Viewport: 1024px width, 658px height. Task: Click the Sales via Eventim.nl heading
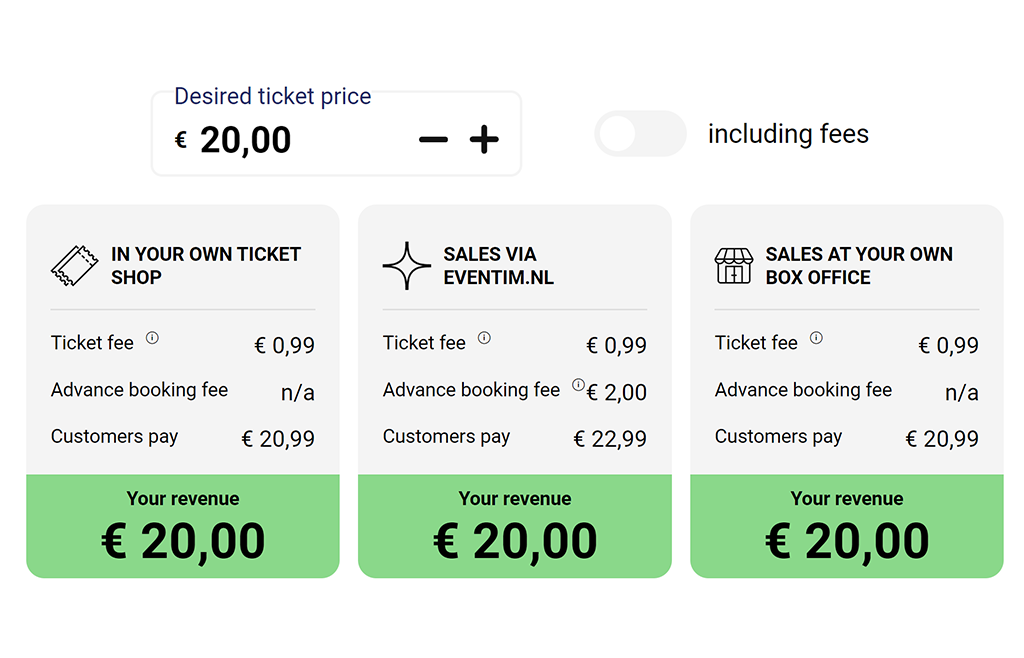coord(498,265)
